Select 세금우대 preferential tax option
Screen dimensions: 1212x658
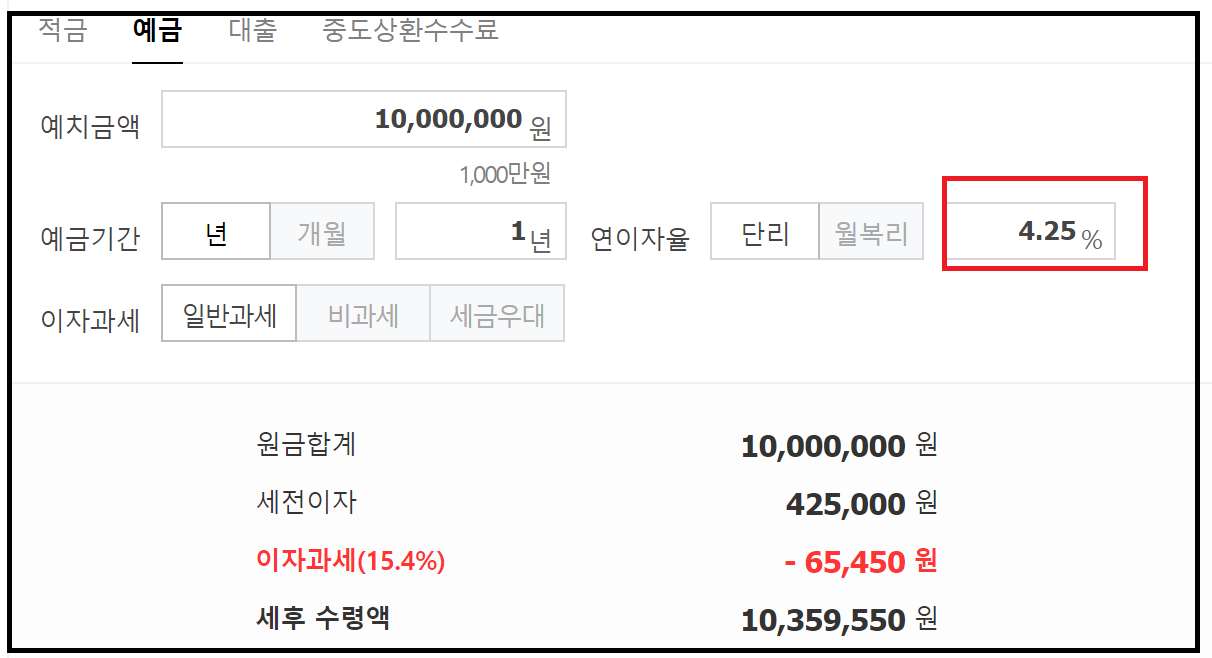(497, 313)
